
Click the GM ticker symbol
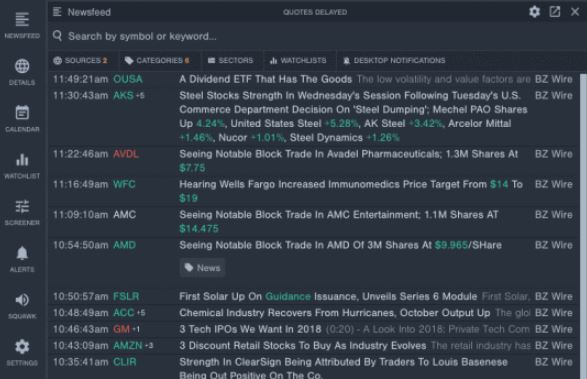(121, 329)
